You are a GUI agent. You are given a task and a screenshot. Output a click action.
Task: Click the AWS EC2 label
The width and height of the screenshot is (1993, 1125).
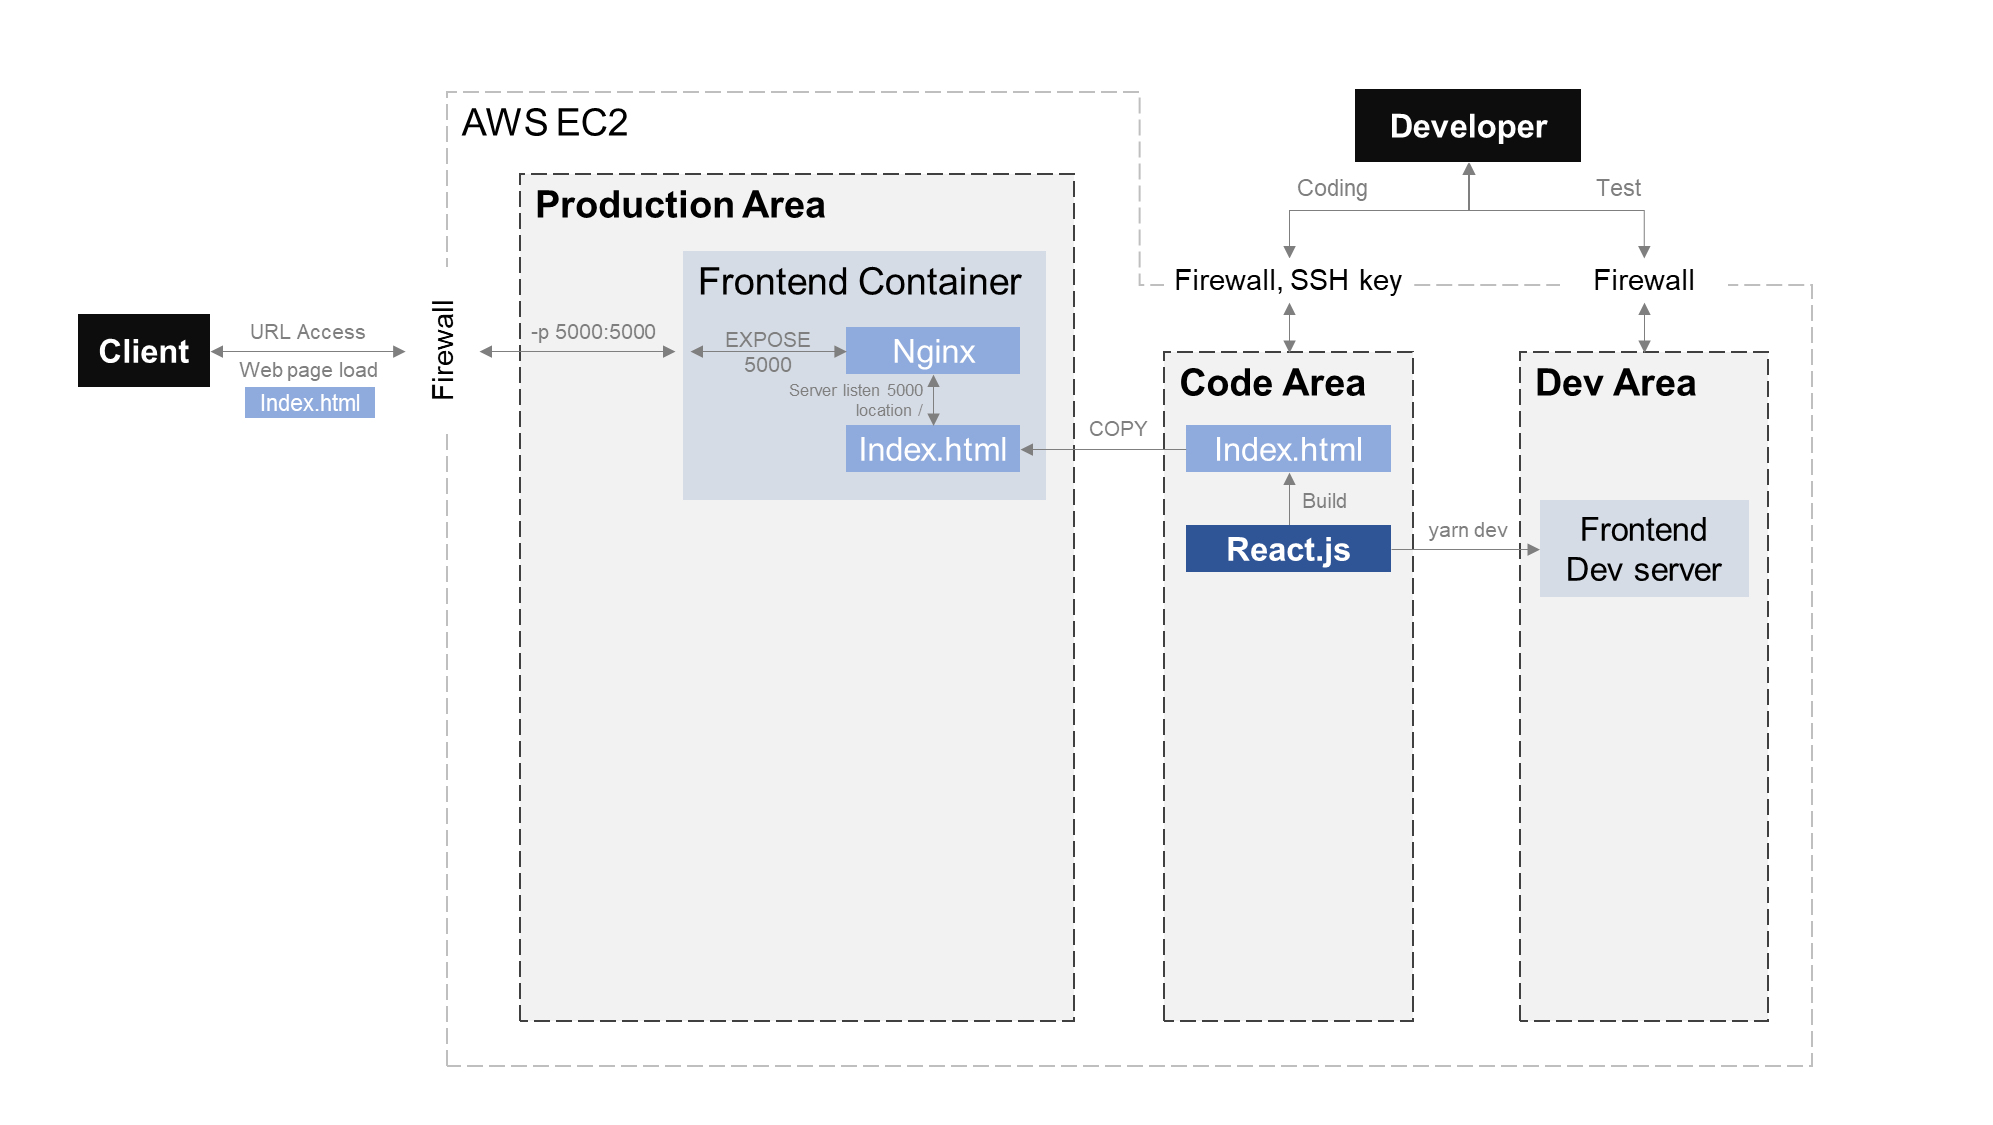pyautogui.click(x=544, y=123)
